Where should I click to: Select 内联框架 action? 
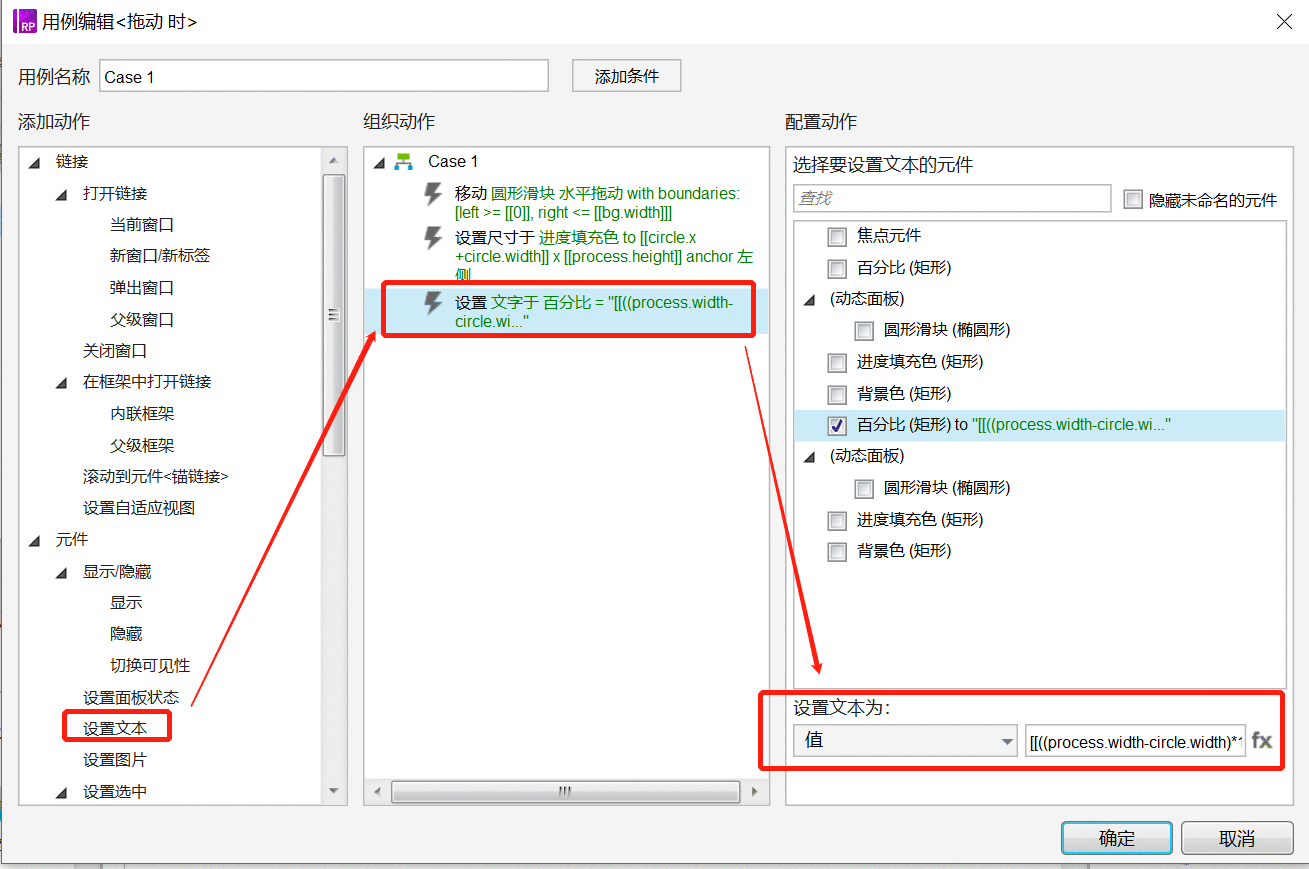click(141, 414)
